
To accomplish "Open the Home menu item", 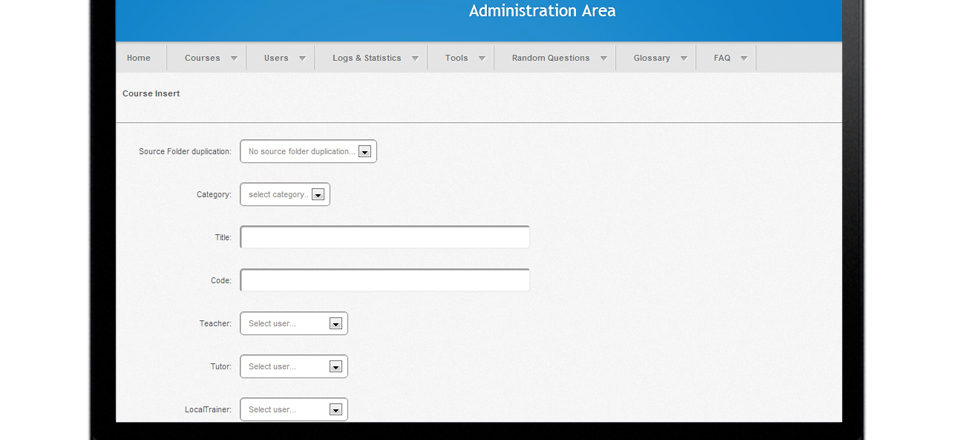I will pyautogui.click(x=139, y=58).
